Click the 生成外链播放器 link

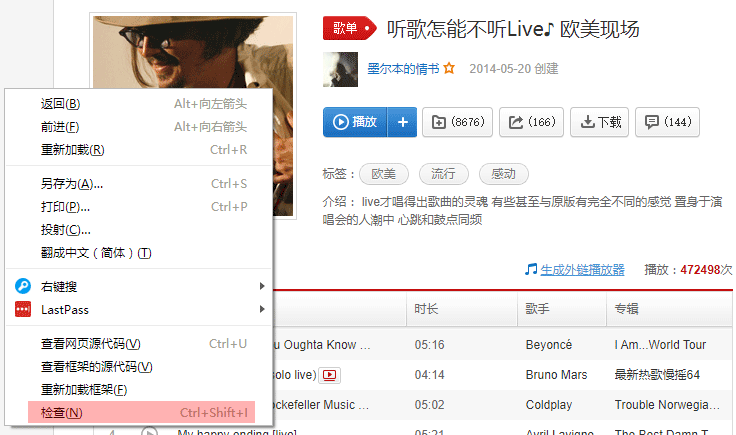583,270
